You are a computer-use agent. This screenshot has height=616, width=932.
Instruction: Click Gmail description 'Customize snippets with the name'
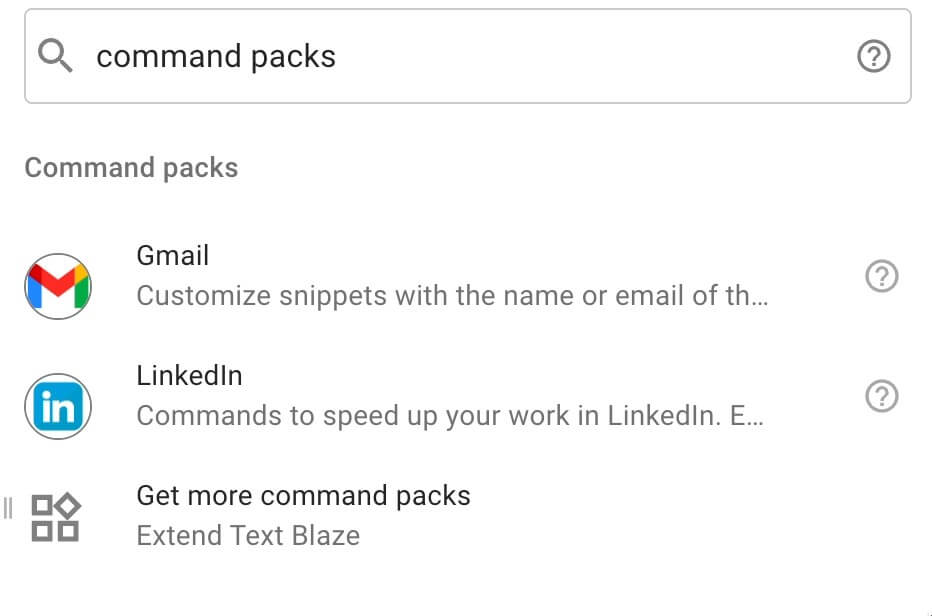point(452,296)
